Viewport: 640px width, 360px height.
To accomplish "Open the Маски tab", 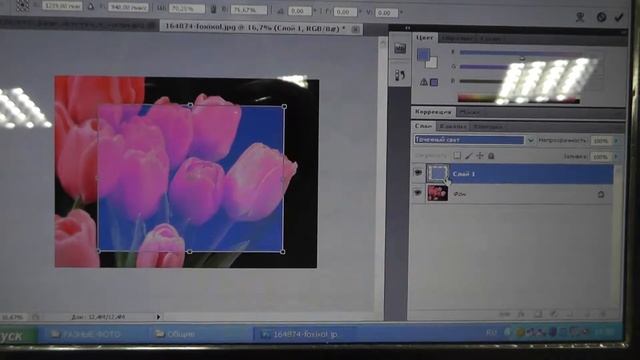I will click(x=470, y=112).
